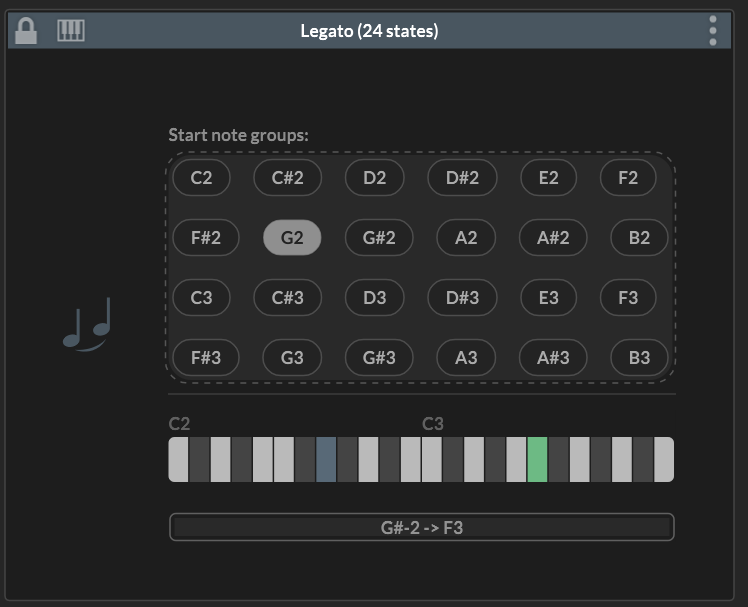The height and width of the screenshot is (607, 748).
Task: Choose the A2 note group
Action: coord(466,238)
